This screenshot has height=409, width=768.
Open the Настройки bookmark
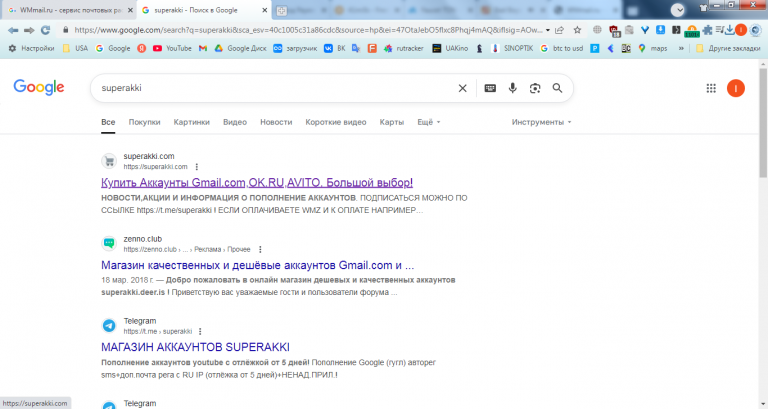(x=31, y=48)
